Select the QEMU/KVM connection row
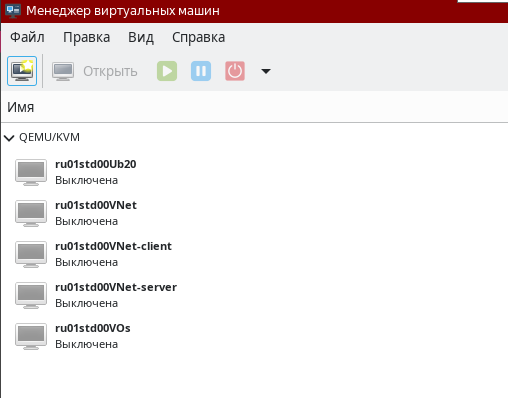This screenshot has height=398, width=508. (255, 137)
